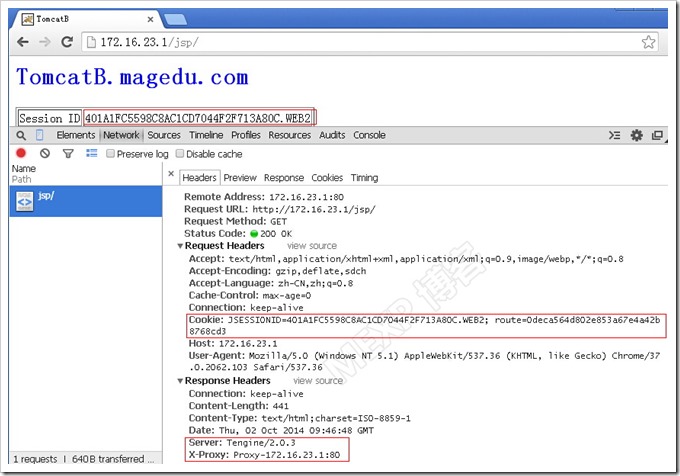Select the Network panel tab

[x=121, y=135]
